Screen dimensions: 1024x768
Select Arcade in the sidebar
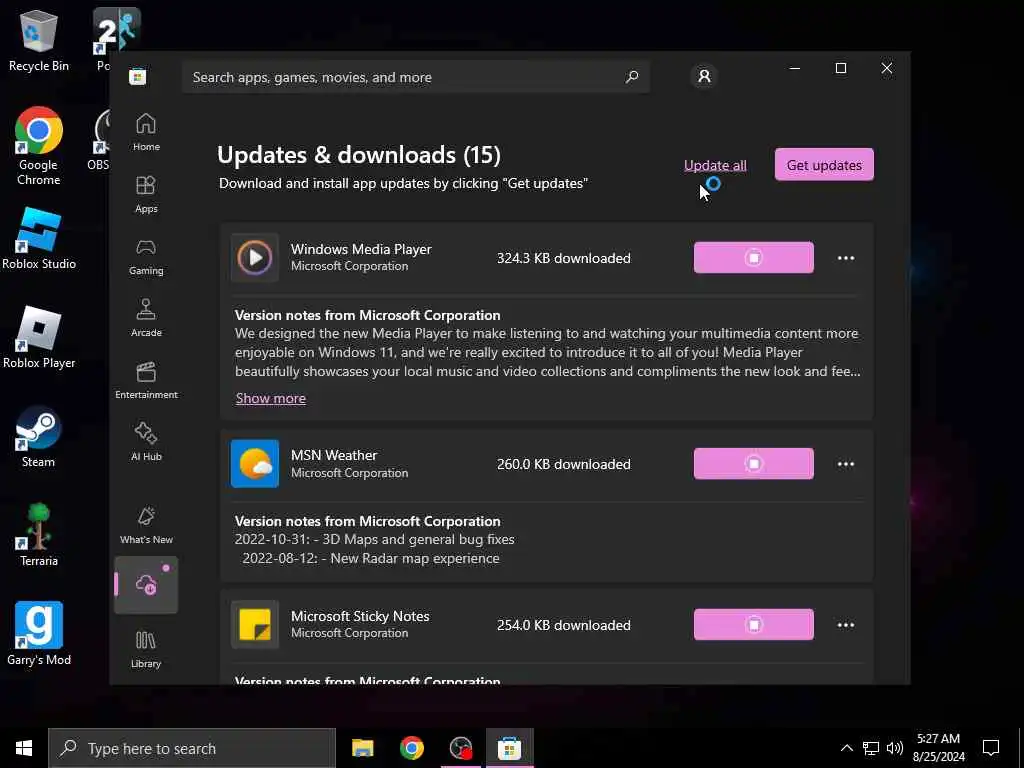(x=146, y=319)
